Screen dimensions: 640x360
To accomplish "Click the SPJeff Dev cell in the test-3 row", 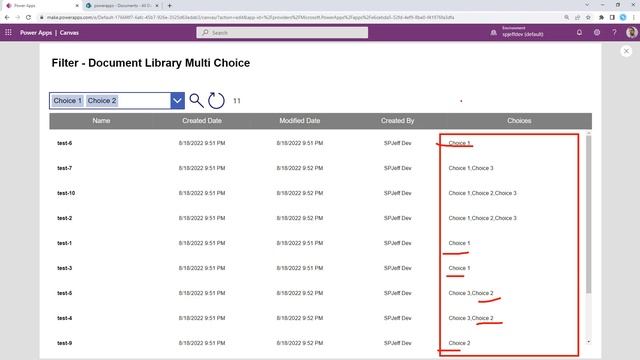I will (398, 268).
